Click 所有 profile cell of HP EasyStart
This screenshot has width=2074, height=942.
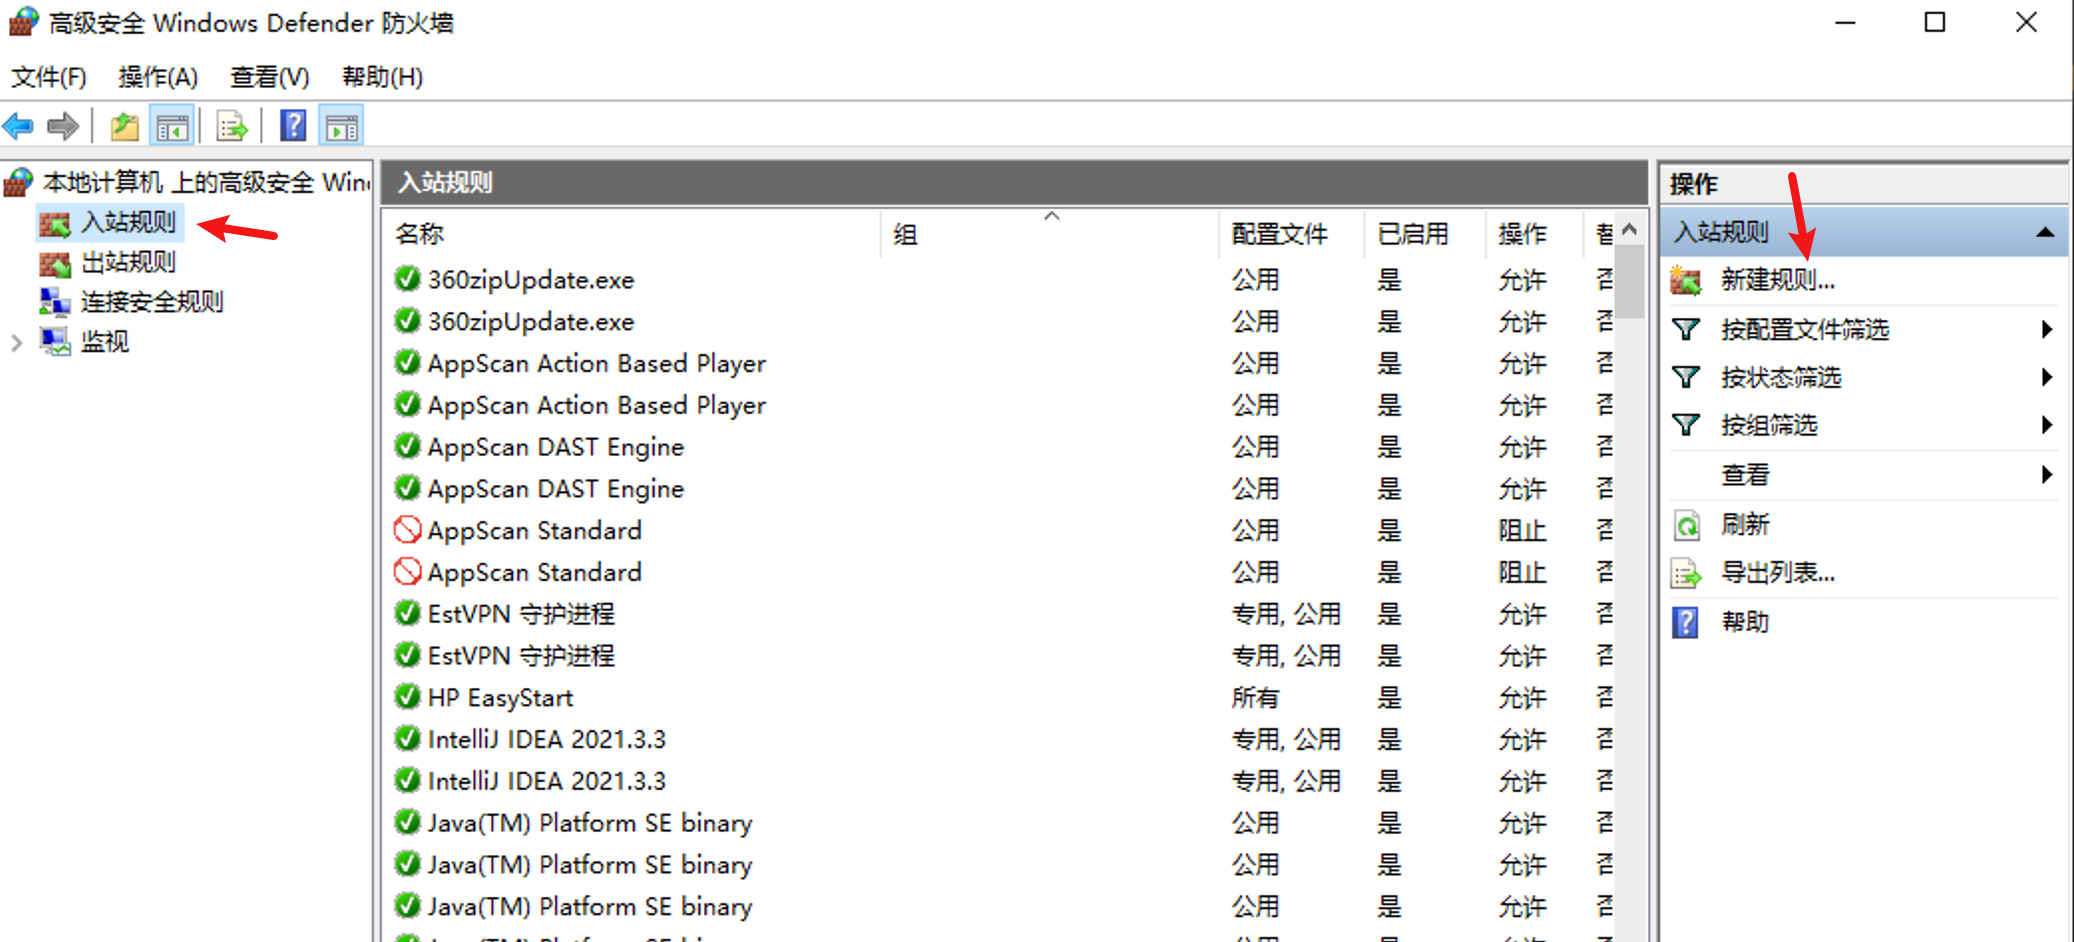[1256, 697]
